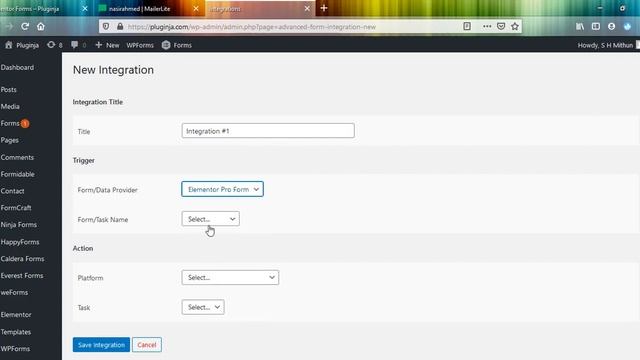Save page to Pocket icon
Viewport: 640px width, 360px height.
[x=501, y=27]
